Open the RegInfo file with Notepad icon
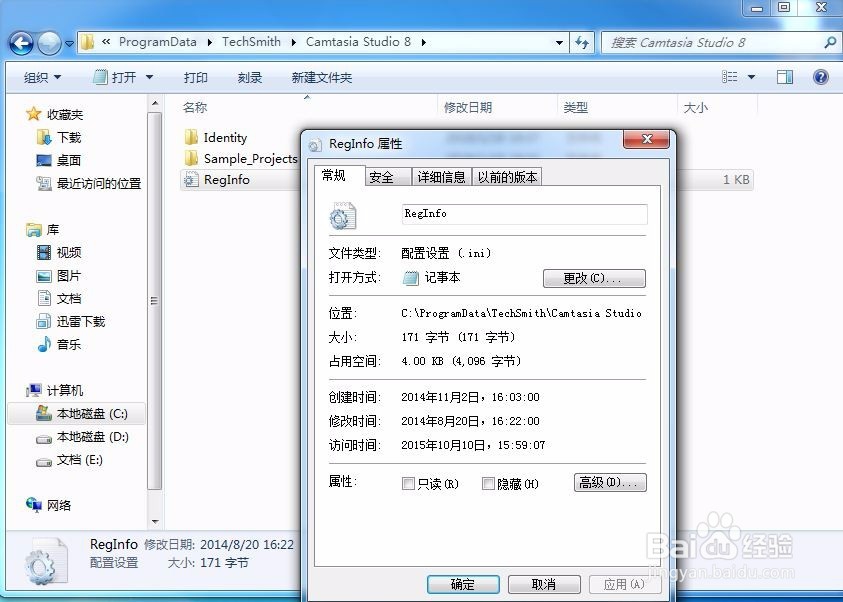This screenshot has width=843, height=602. pos(412,278)
